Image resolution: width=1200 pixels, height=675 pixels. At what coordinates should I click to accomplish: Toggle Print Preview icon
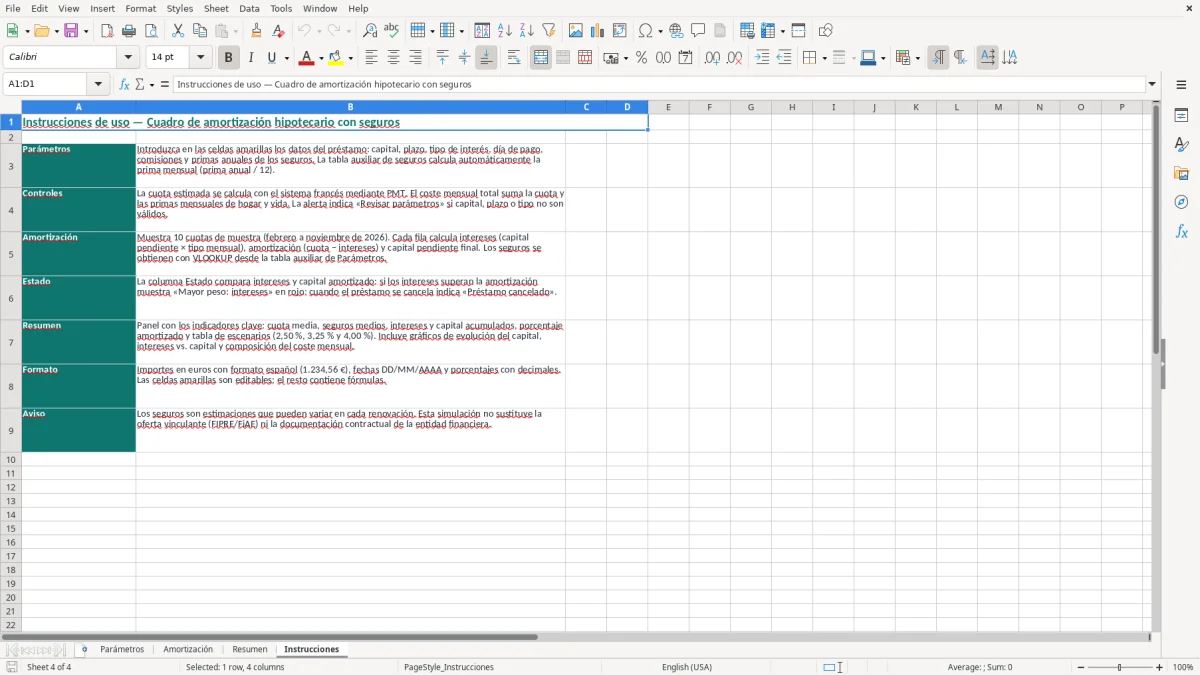[151, 31]
